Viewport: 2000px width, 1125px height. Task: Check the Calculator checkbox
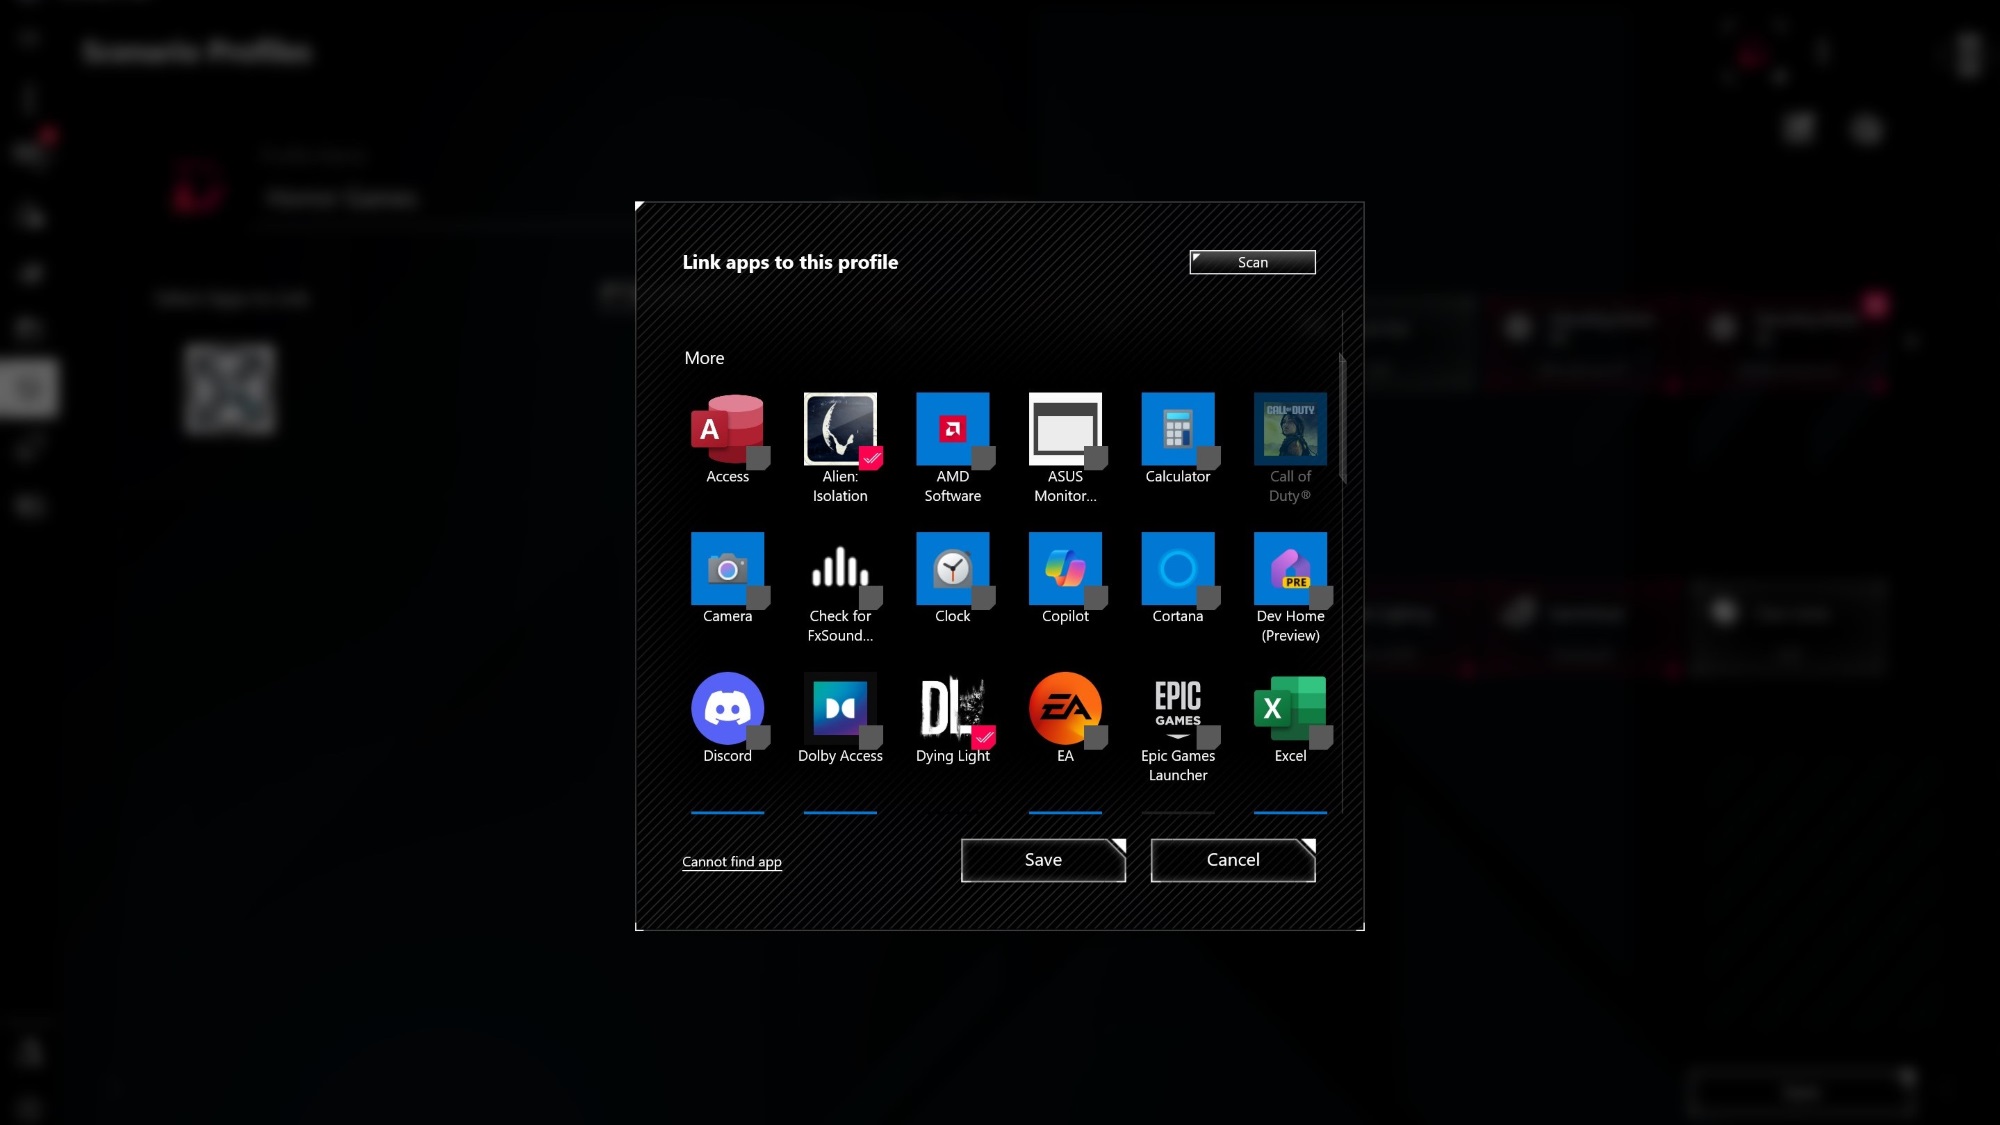coord(1209,458)
